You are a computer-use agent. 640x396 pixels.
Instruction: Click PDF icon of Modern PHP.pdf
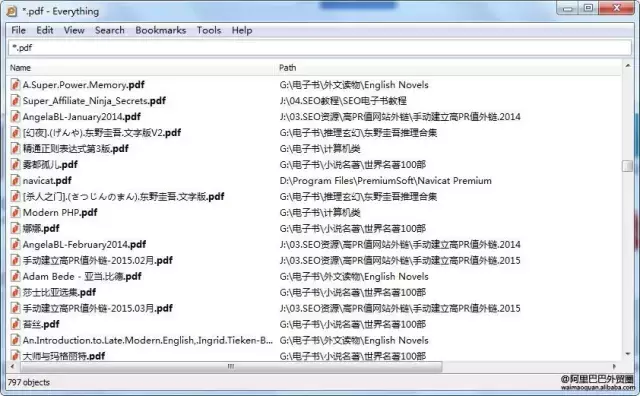15,212
